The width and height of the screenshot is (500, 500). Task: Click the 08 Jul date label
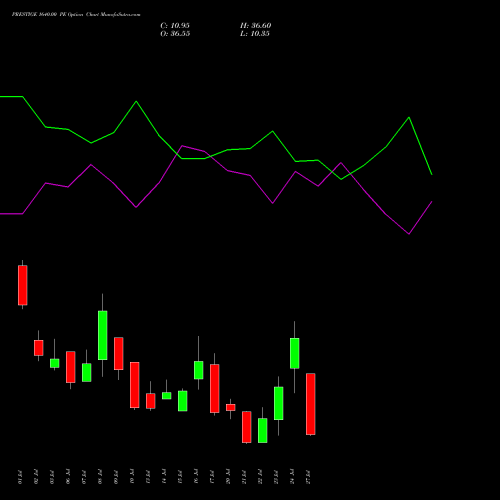(100, 477)
